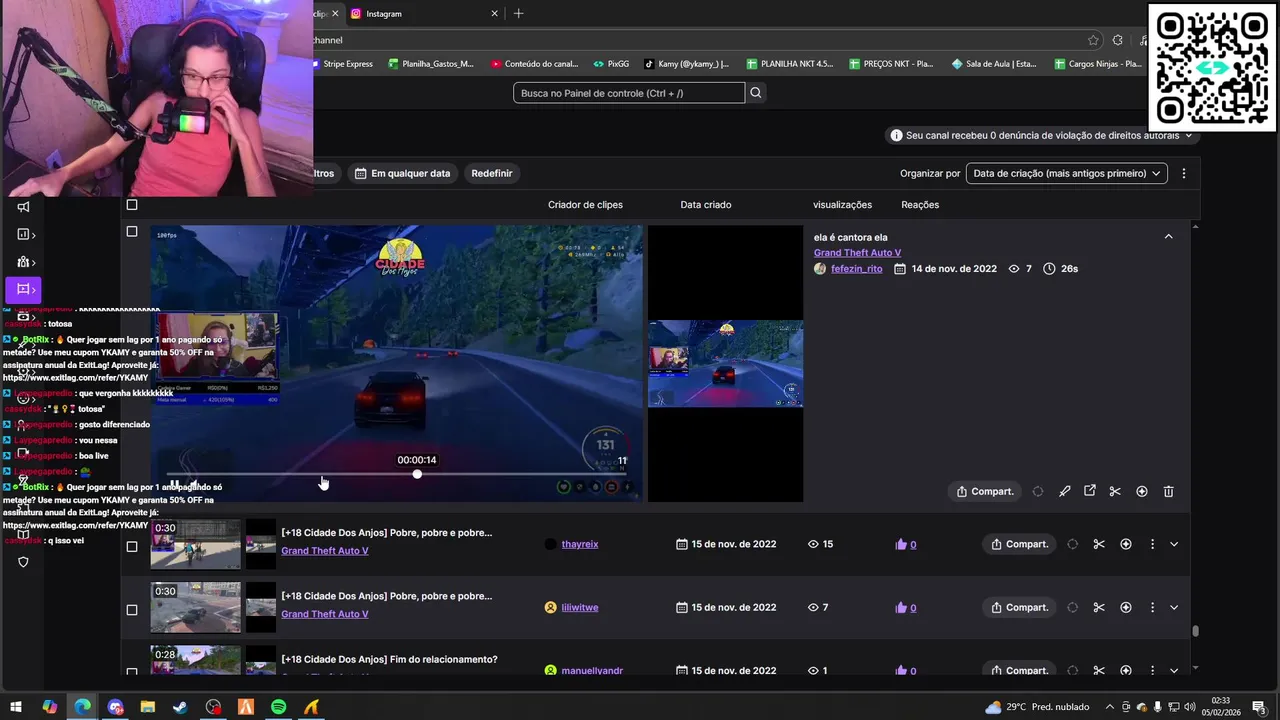Click the pencil edit icon for the expanded clip
This screenshot has height=720, width=1280.
[1064, 491]
